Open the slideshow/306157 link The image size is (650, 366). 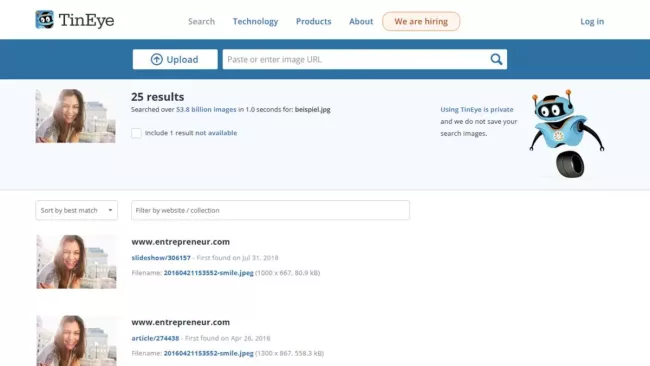pyautogui.click(x=161, y=258)
